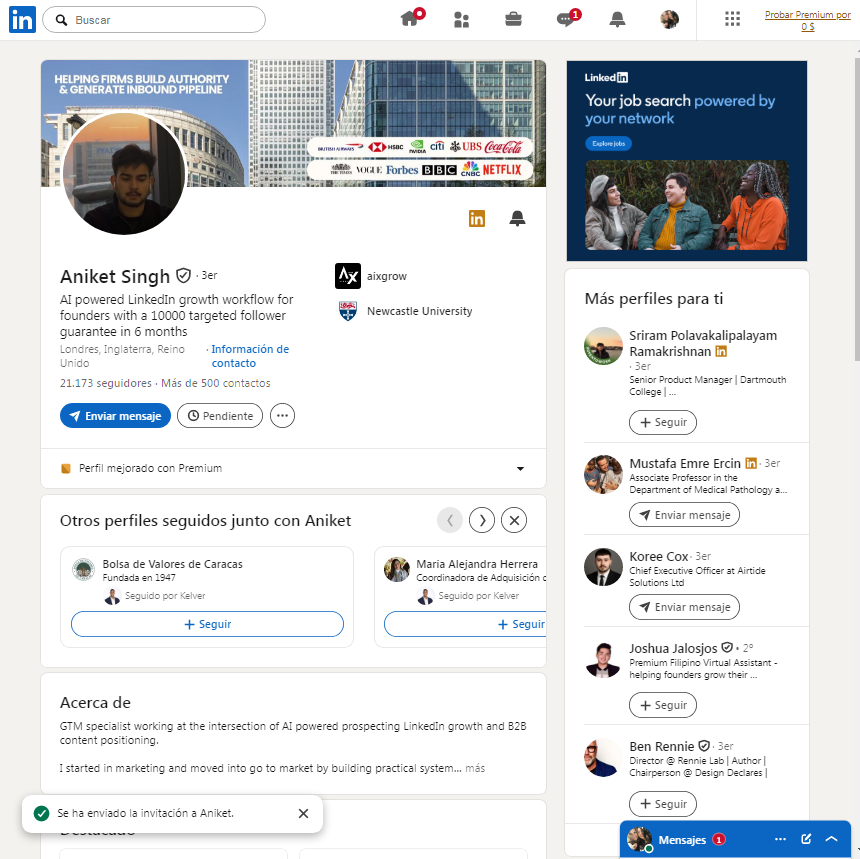Click the verification shield next to Aniket Singh

(x=183, y=275)
